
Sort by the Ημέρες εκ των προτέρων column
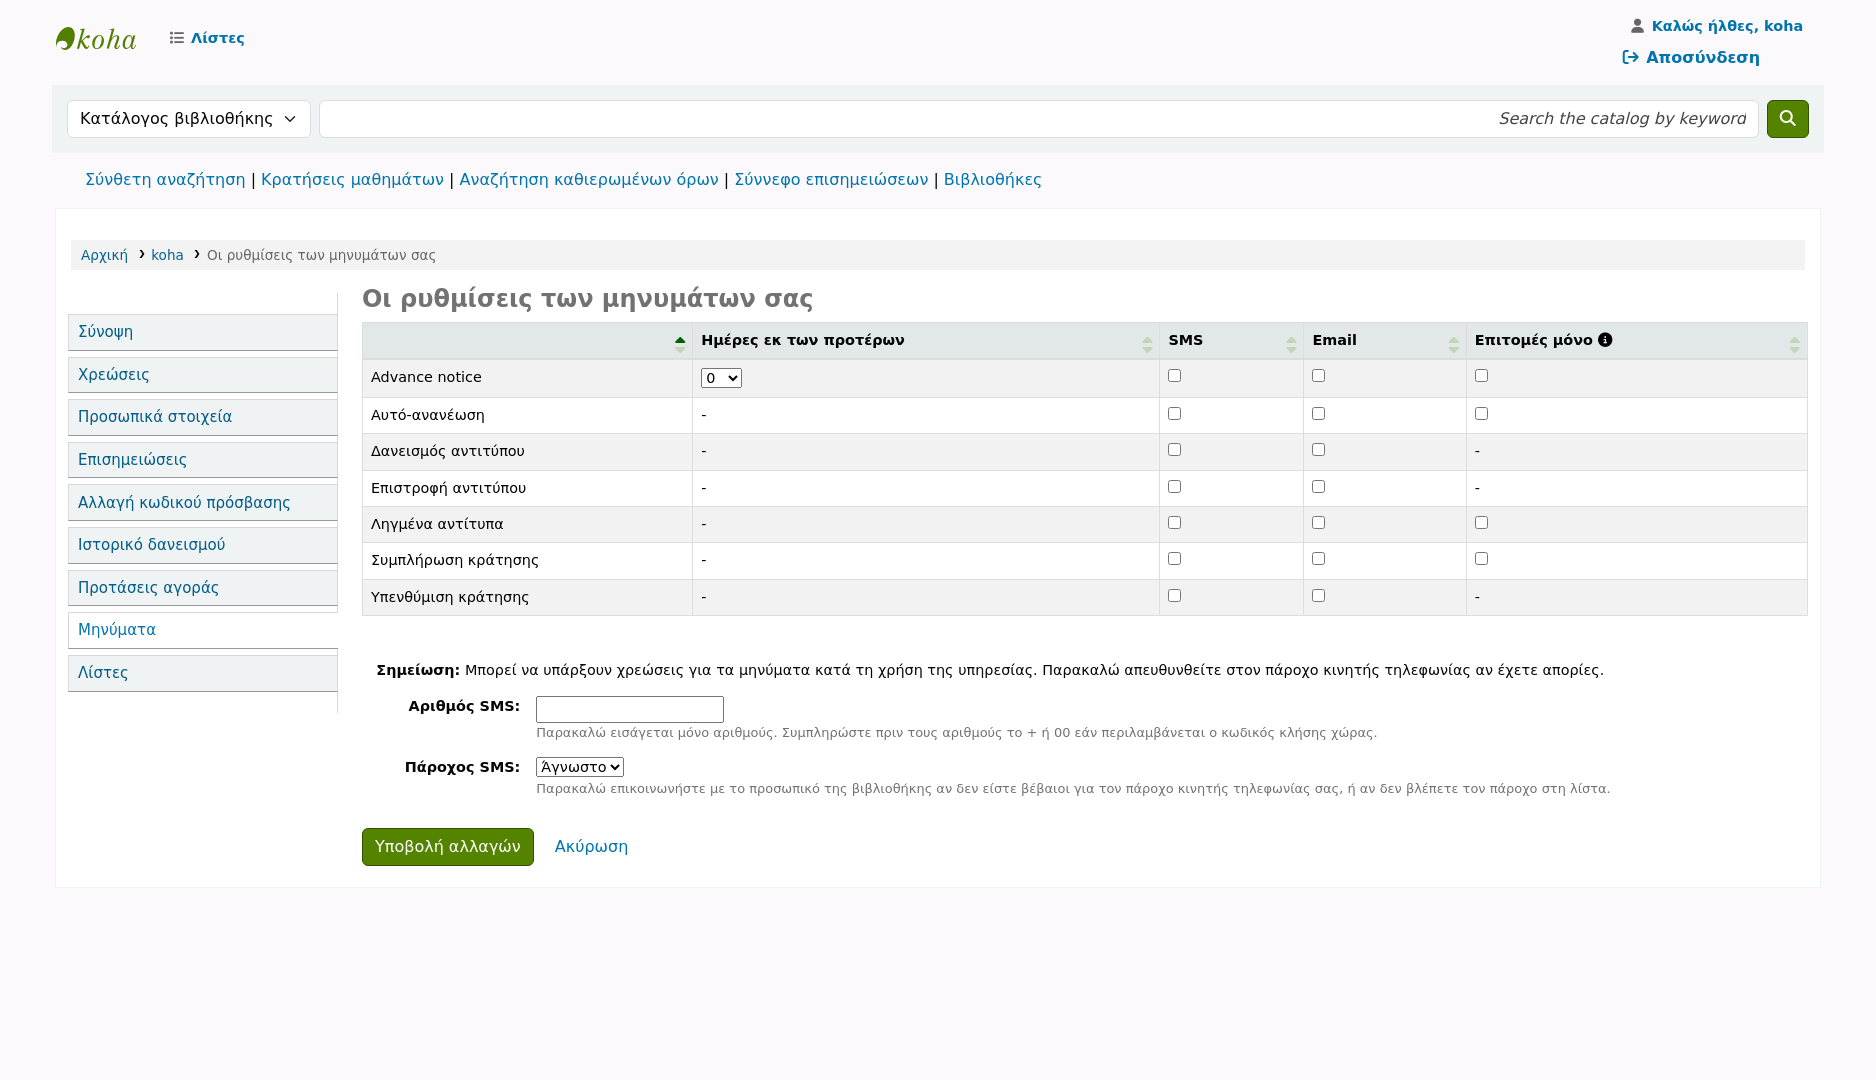[x=925, y=341]
